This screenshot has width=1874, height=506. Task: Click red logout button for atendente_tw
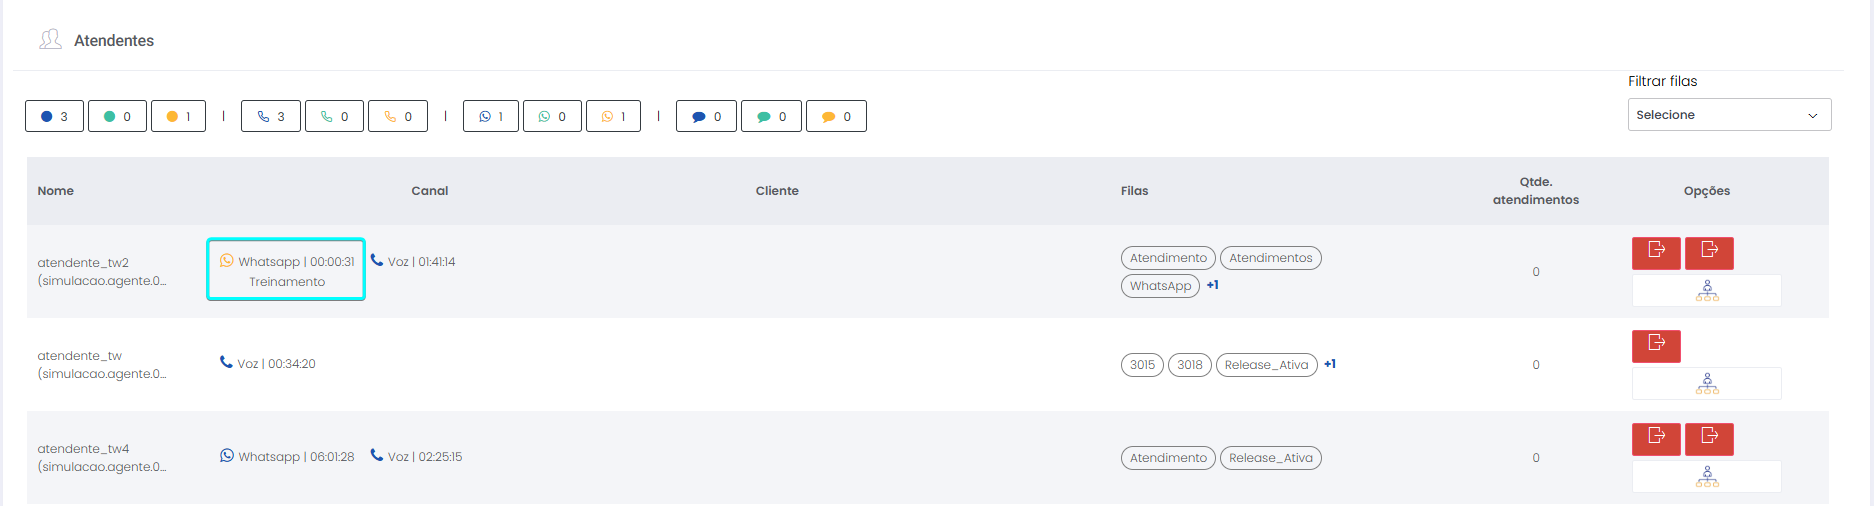point(1656,345)
